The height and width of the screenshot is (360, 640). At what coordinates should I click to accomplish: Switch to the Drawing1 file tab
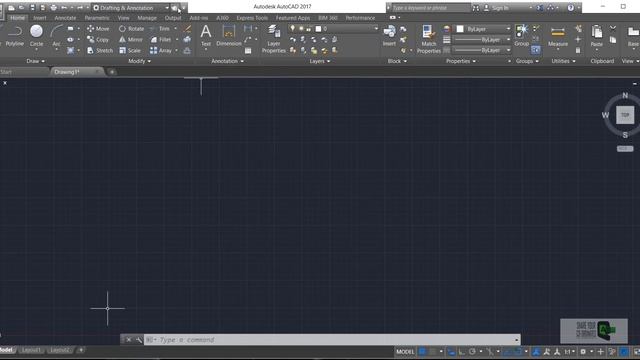[77, 72]
